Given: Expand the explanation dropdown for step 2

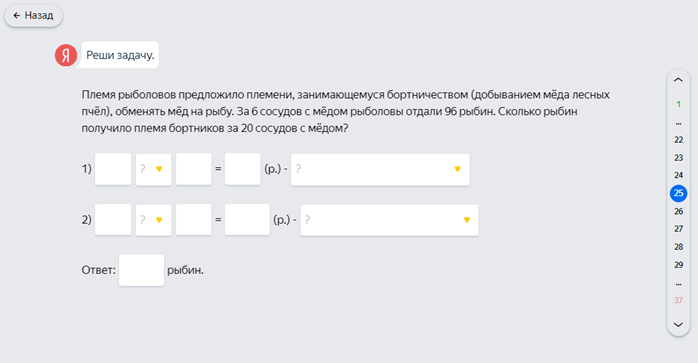Looking at the screenshot, I should click(x=390, y=220).
